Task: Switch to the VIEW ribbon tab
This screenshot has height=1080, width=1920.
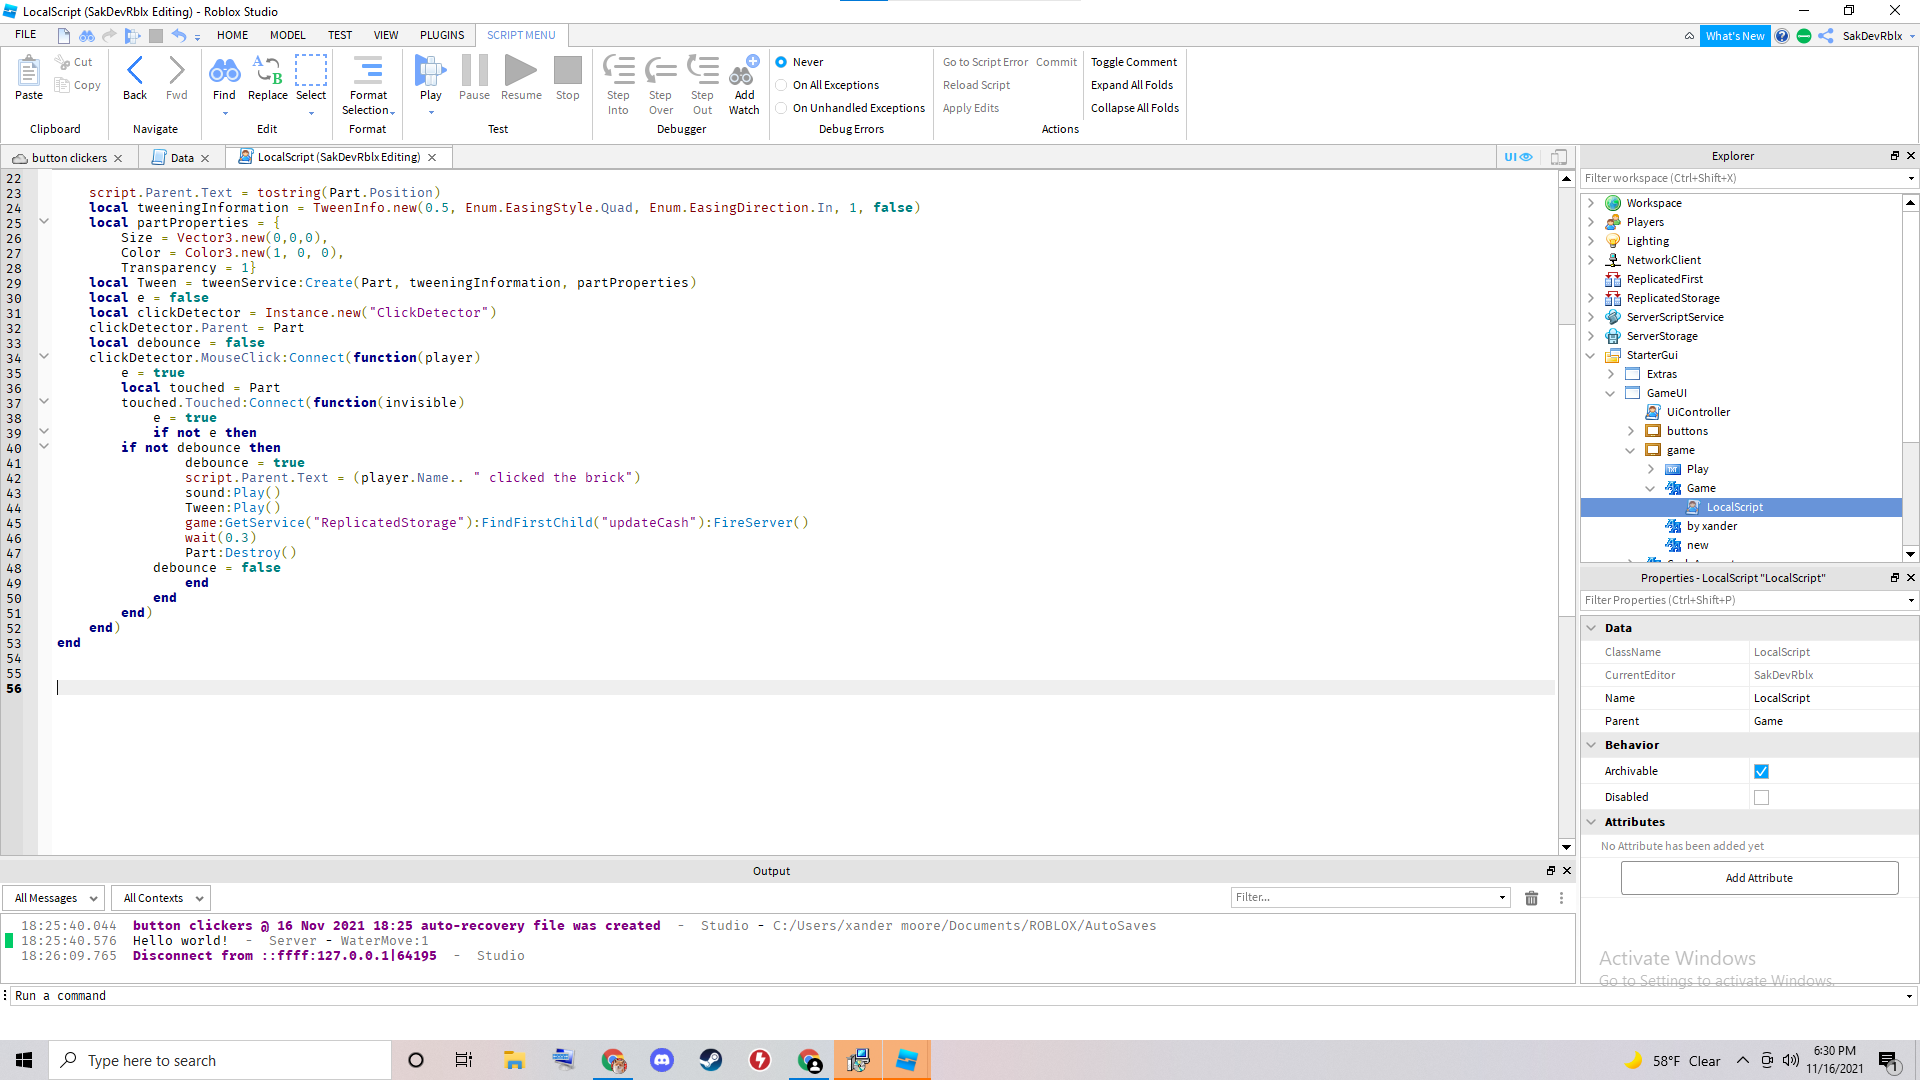Action: click(x=386, y=34)
